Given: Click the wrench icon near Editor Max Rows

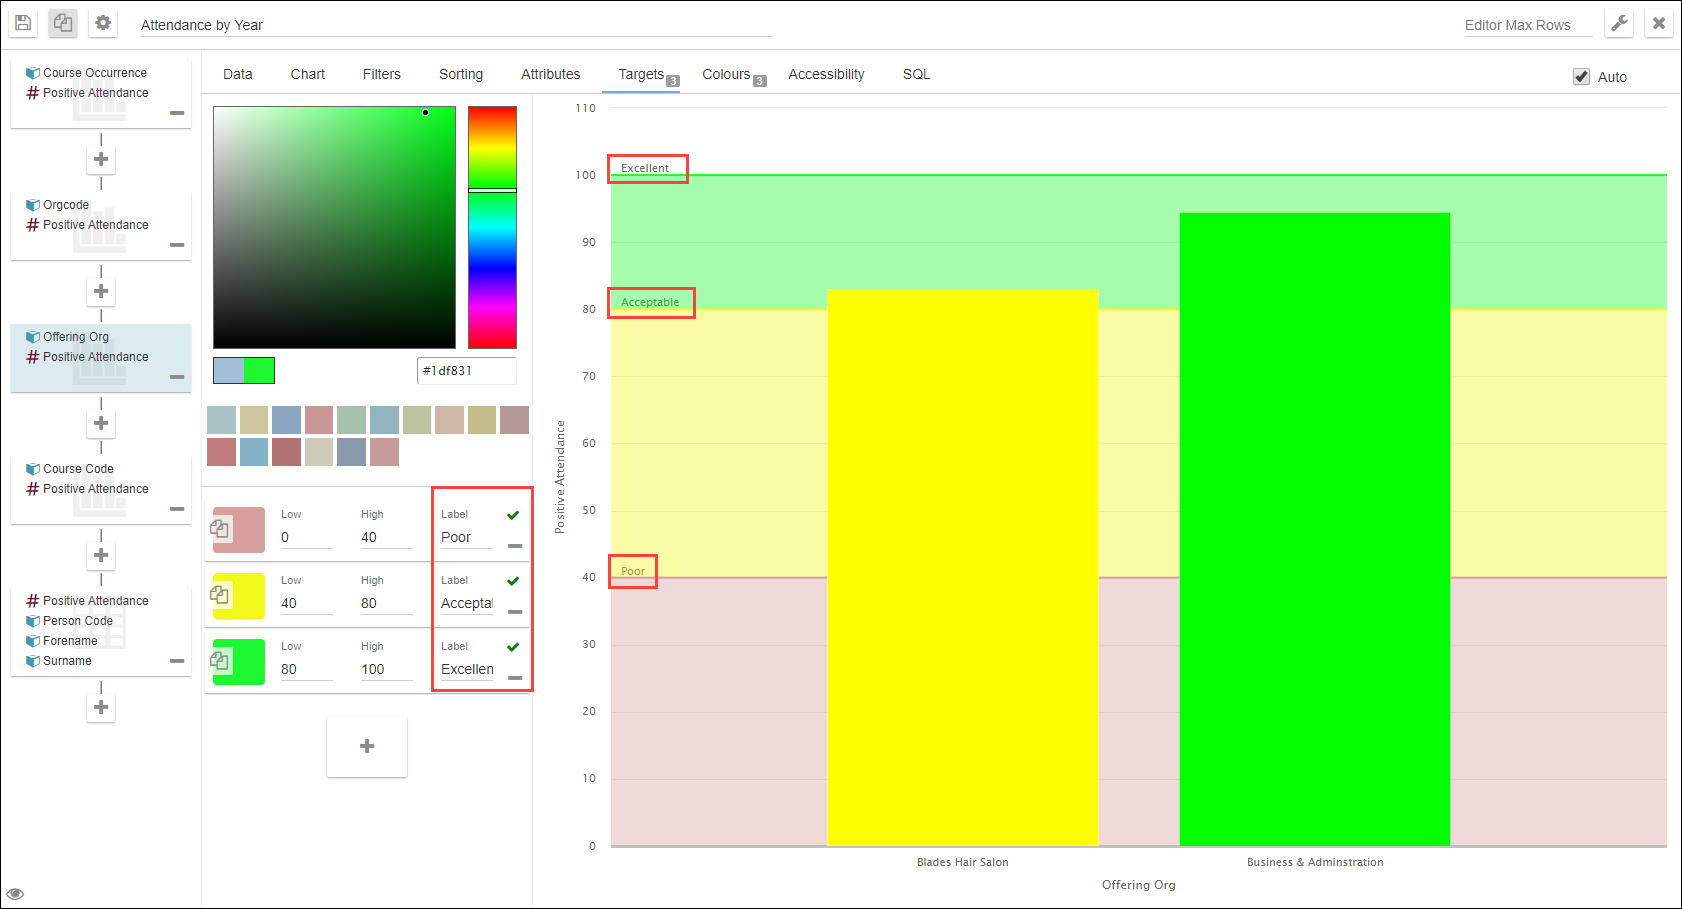Looking at the screenshot, I should [x=1619, y=22].
